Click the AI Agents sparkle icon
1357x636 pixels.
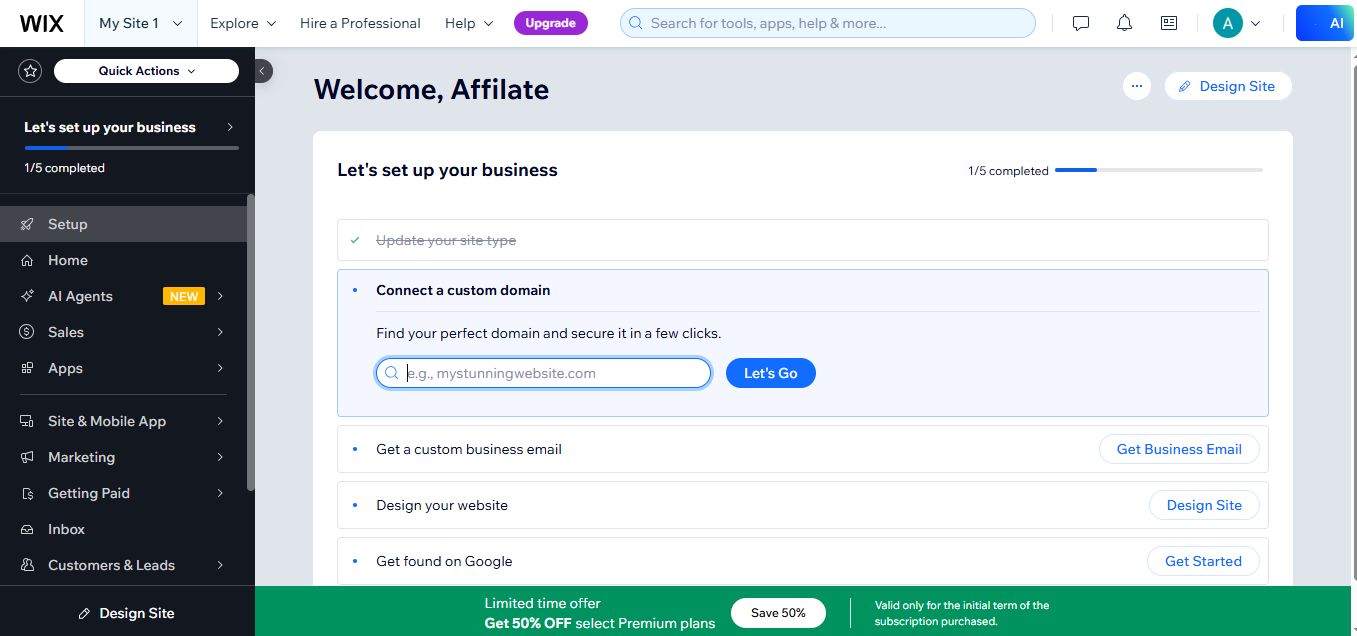[28, 296]
